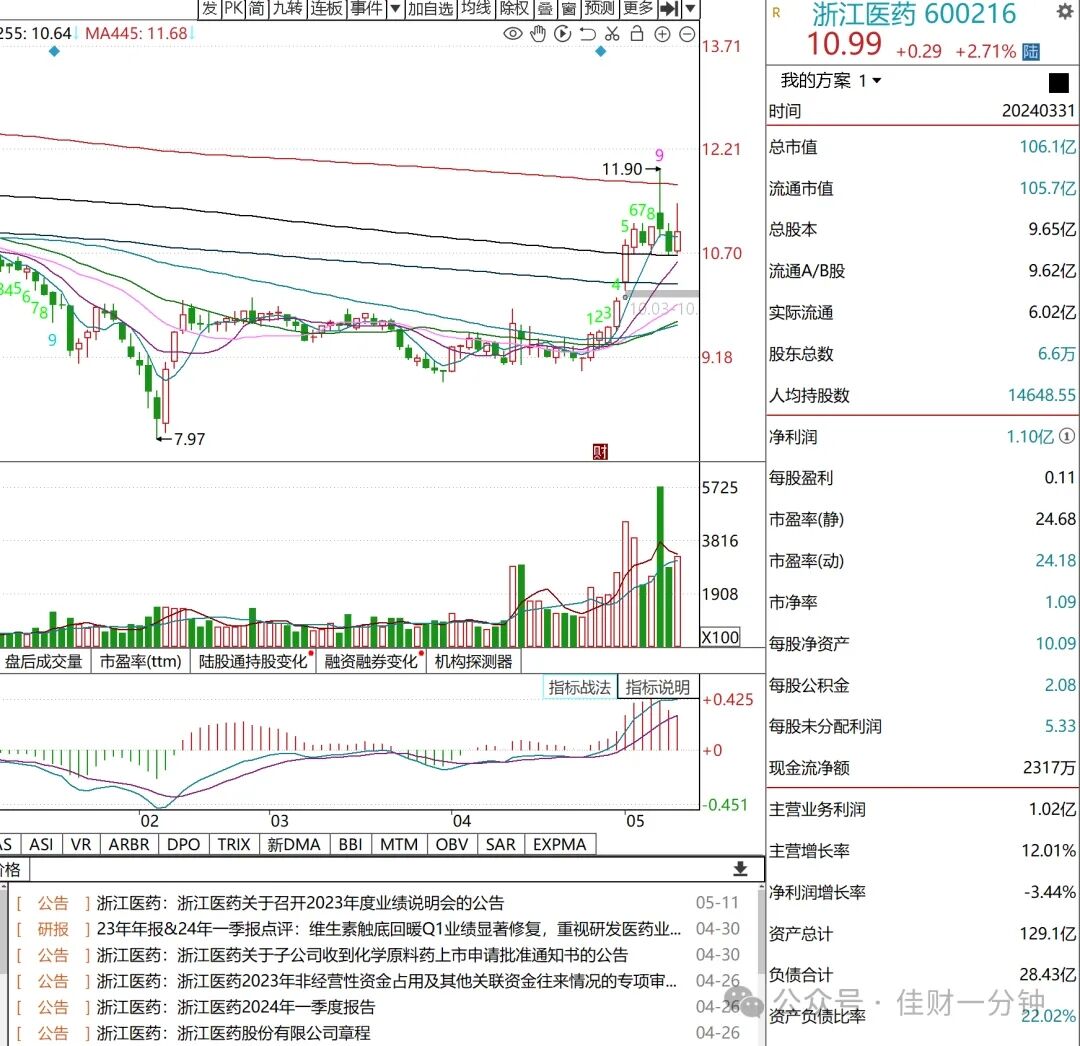Click the 叠 overlay toolbar button
Image resolution: width=1080 pixels, height=1046 pixels.
546,9
